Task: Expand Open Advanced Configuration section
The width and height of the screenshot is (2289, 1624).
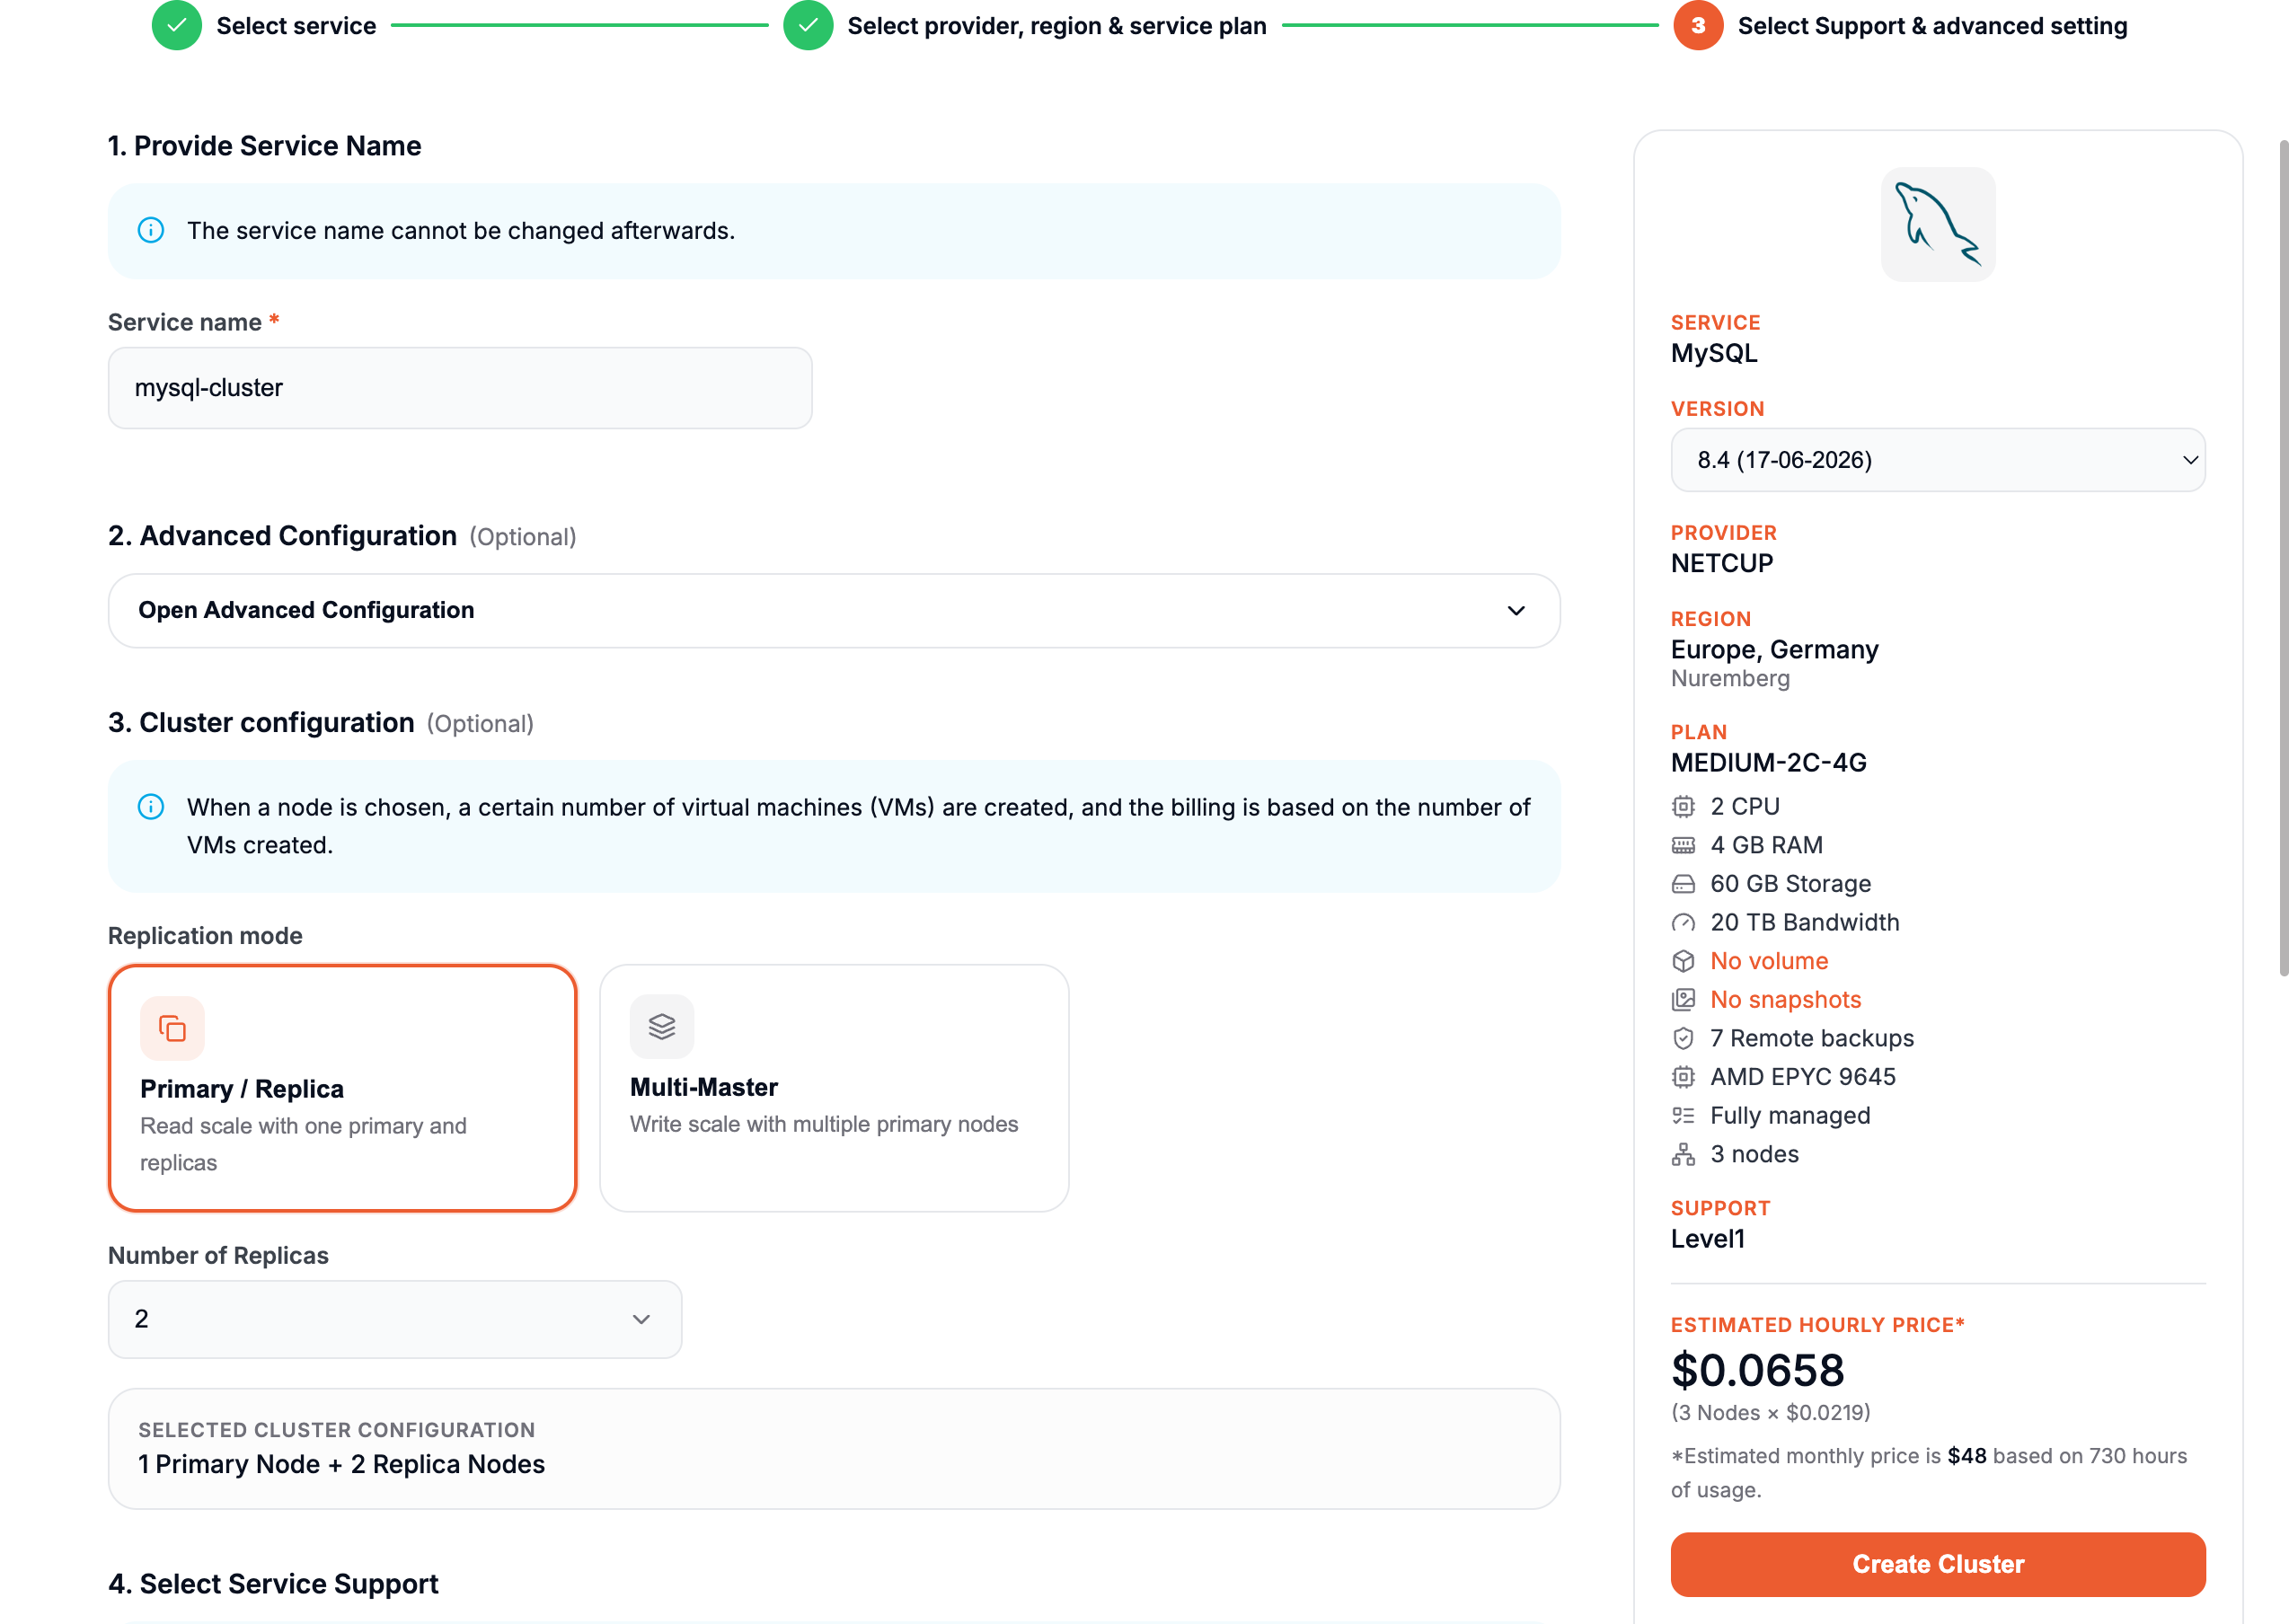Action: [x=834, y=610]
